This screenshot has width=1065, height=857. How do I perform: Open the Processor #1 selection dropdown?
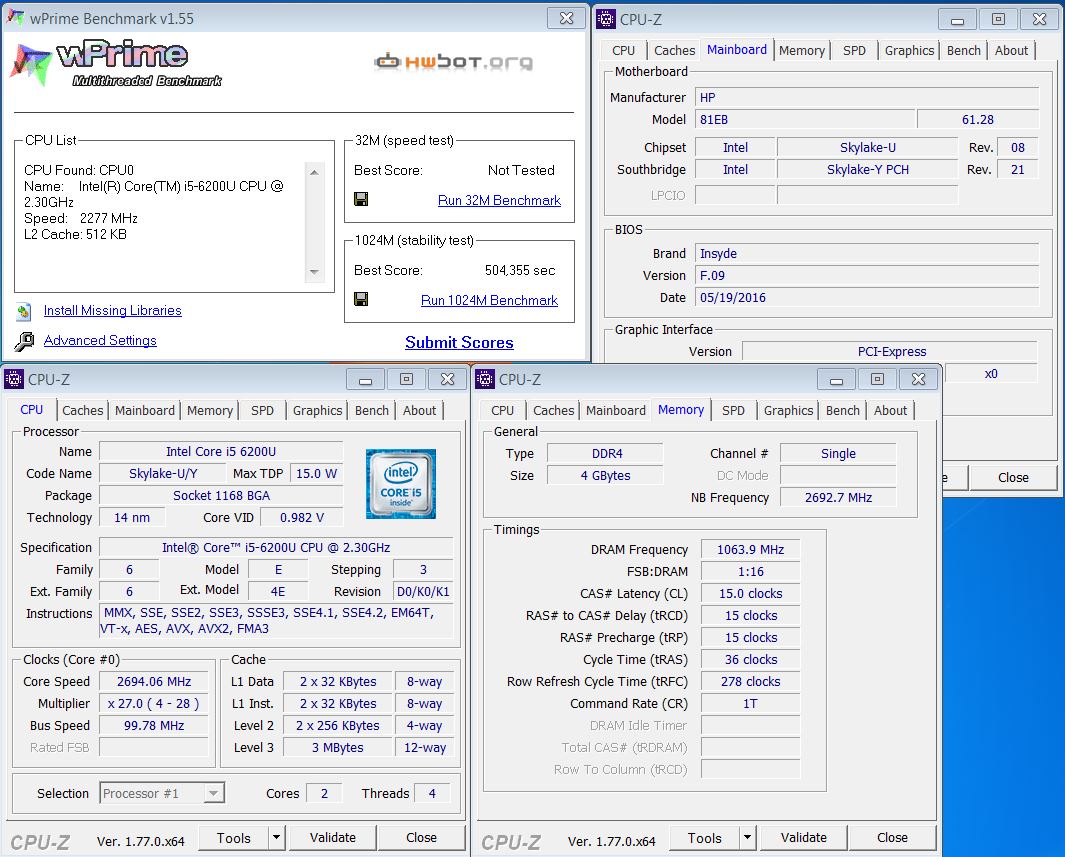(213, 793)
